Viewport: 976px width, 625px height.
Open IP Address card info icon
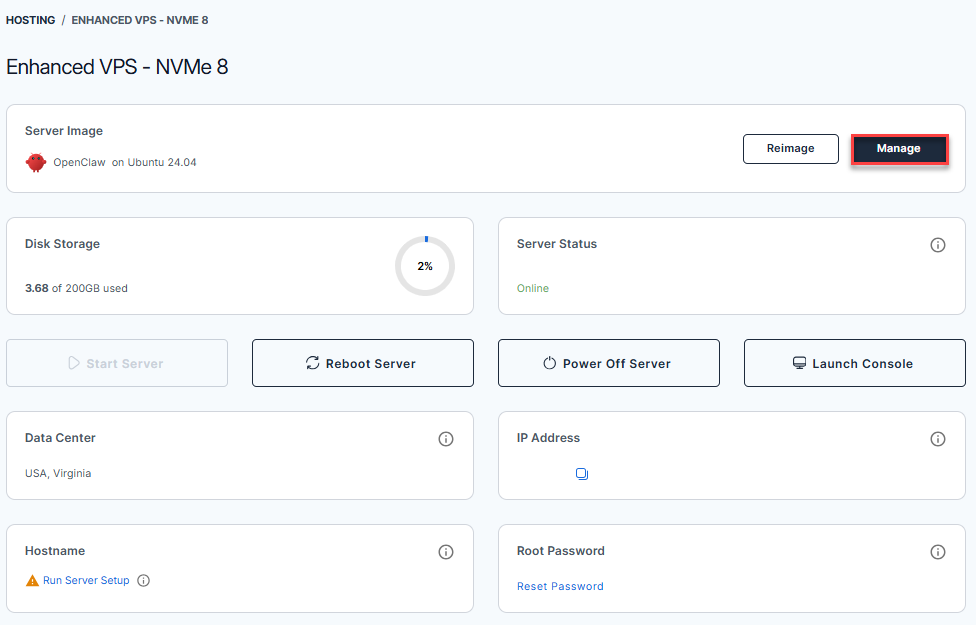[937, 439]
